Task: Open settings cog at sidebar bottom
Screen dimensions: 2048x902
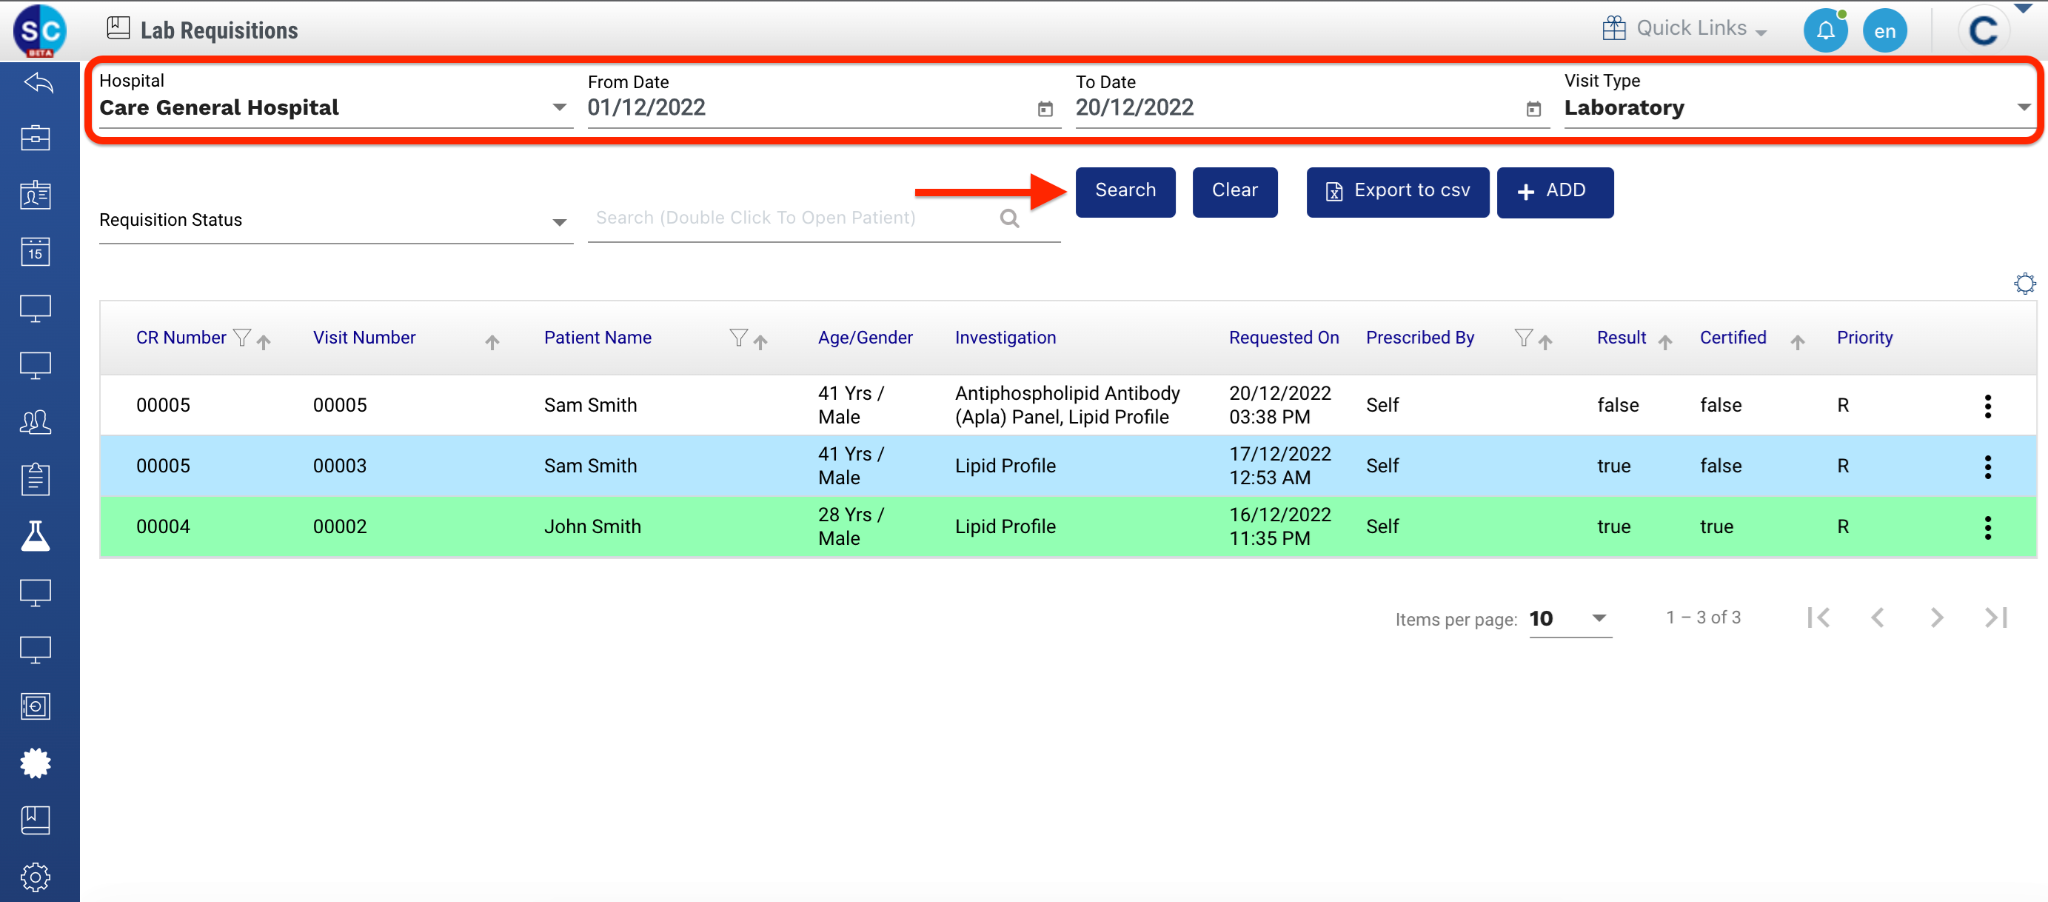Action: point(35,877)
